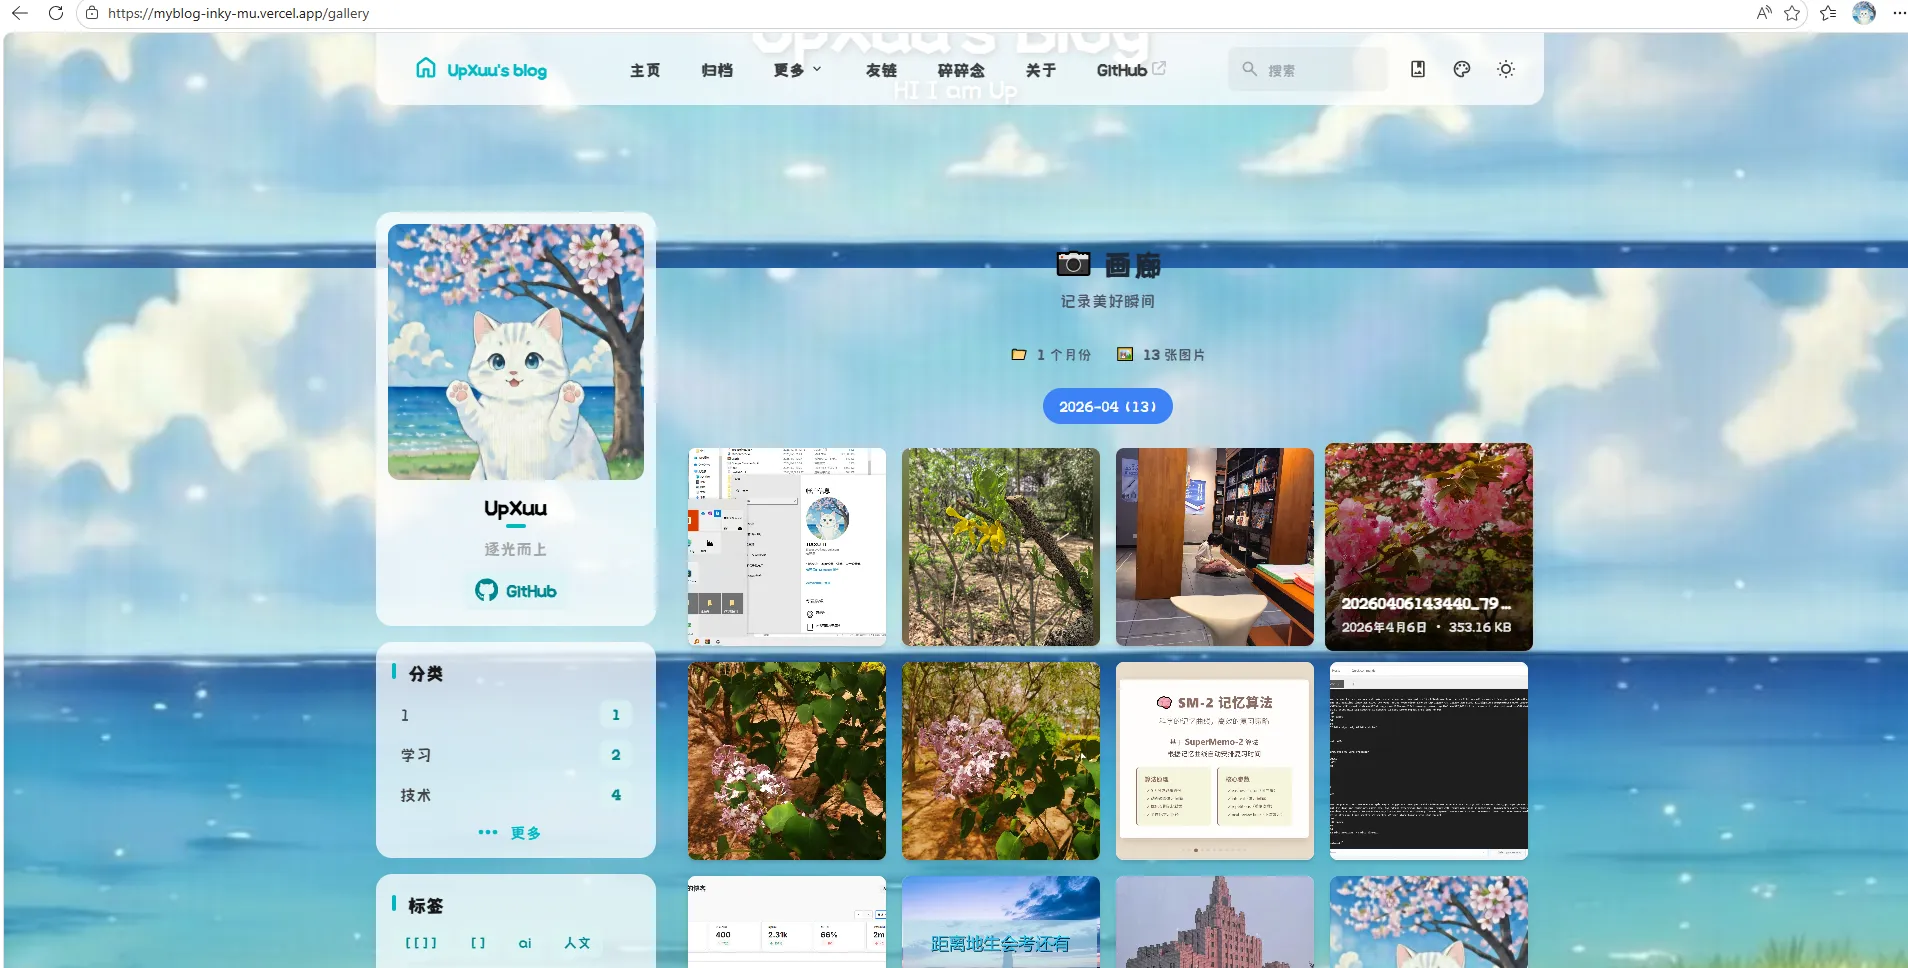This screenshot has width=1908, height=968.
Task: Open the stats dashboard thumbnail showing 400
Action: pos(787,922)
